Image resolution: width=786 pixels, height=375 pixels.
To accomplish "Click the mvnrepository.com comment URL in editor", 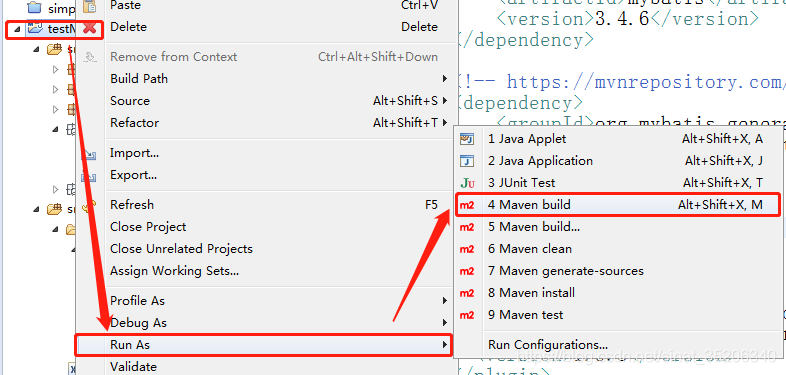I will [x=646, y=82].
